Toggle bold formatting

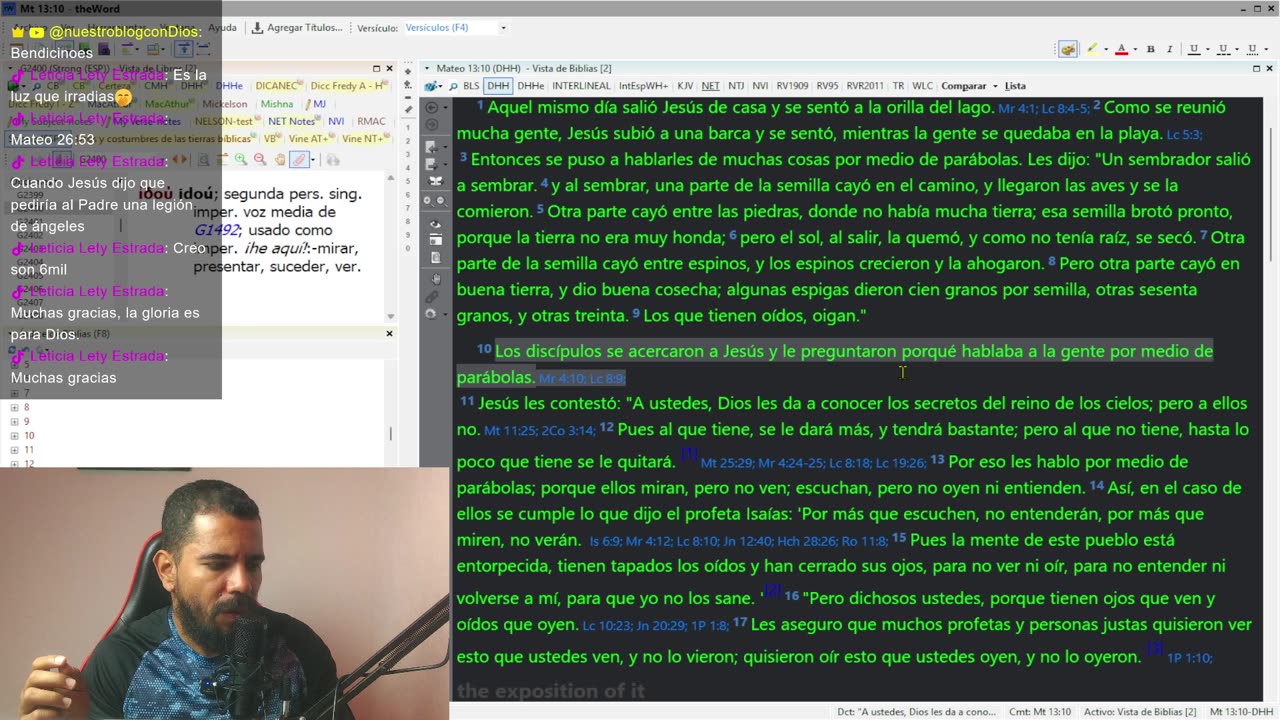(x=1151, y=49)
